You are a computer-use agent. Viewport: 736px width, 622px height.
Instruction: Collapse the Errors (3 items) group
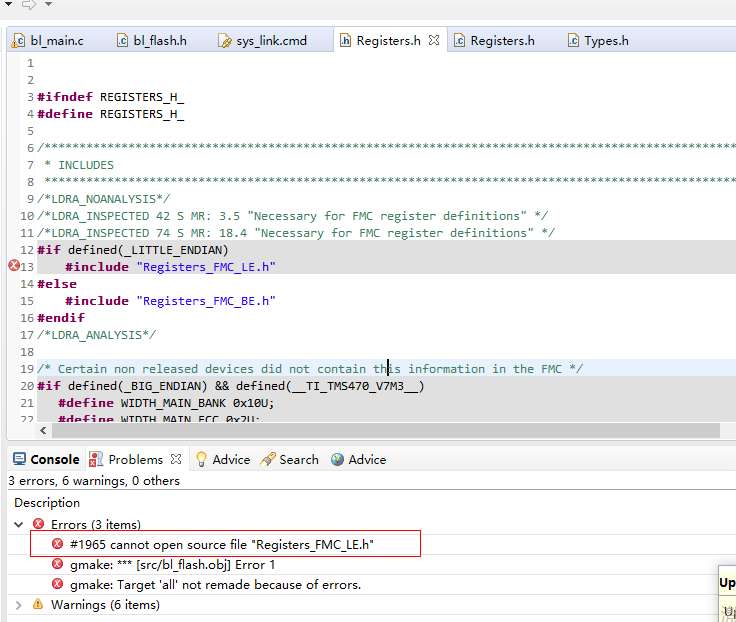click(19, 524)
